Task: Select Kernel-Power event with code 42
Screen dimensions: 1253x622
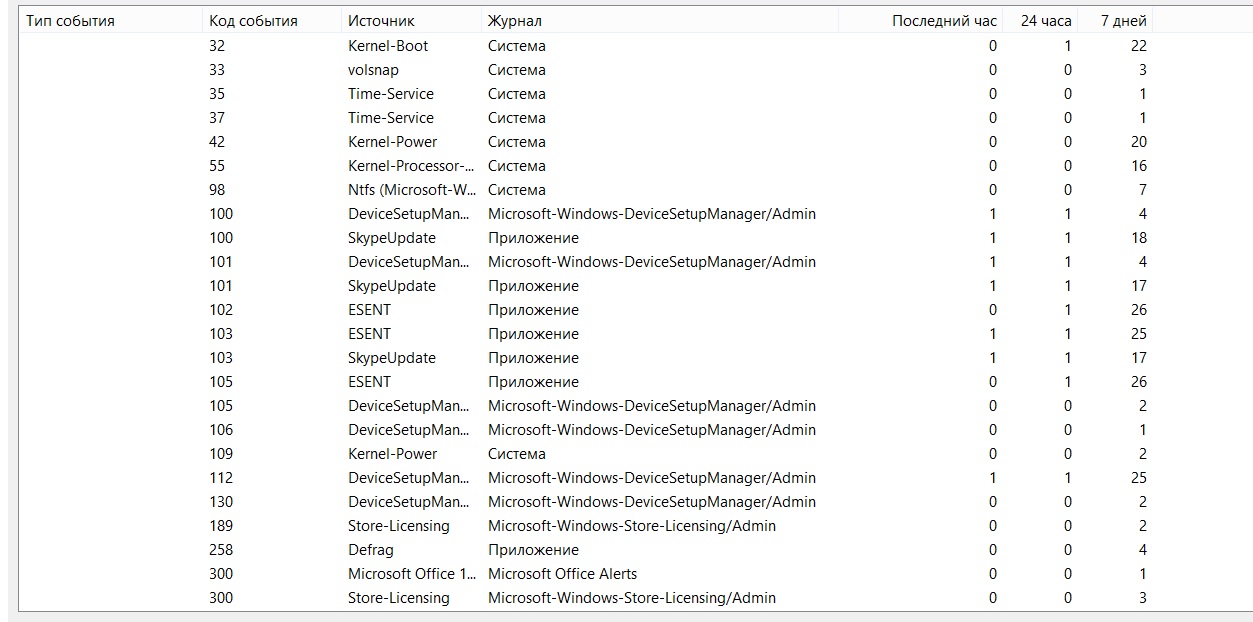Action: pyautogui.click(x=392, y=142)
